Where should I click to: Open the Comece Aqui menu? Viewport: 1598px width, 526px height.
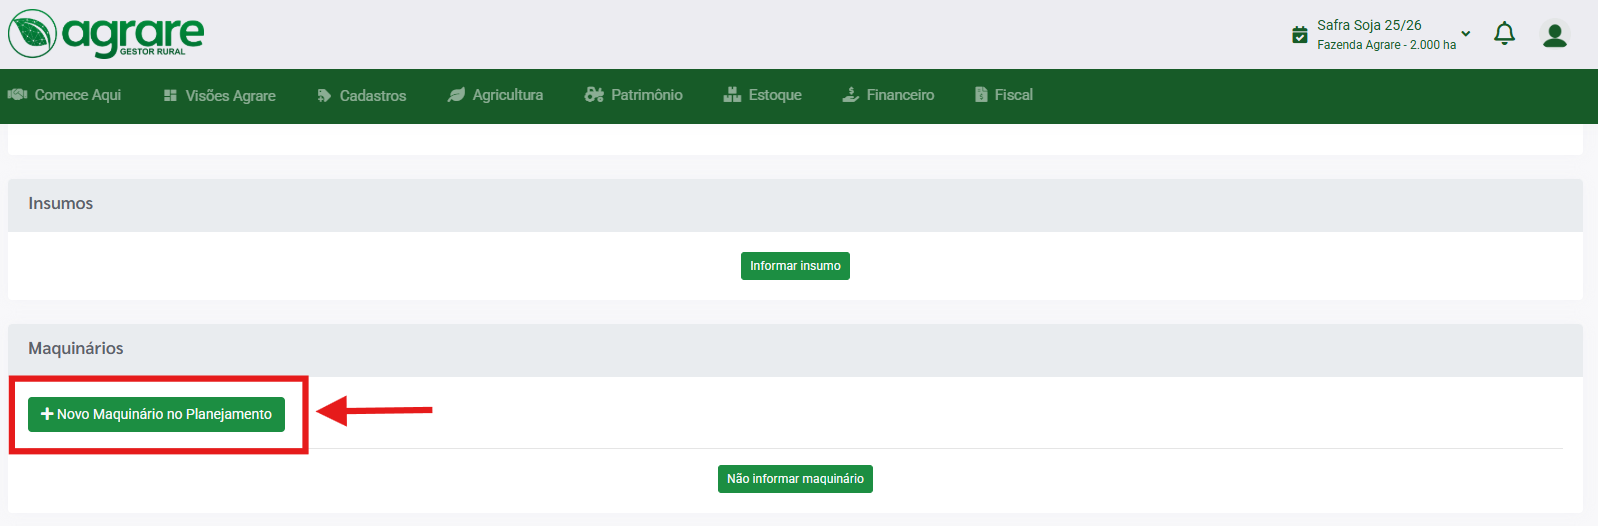64,95
